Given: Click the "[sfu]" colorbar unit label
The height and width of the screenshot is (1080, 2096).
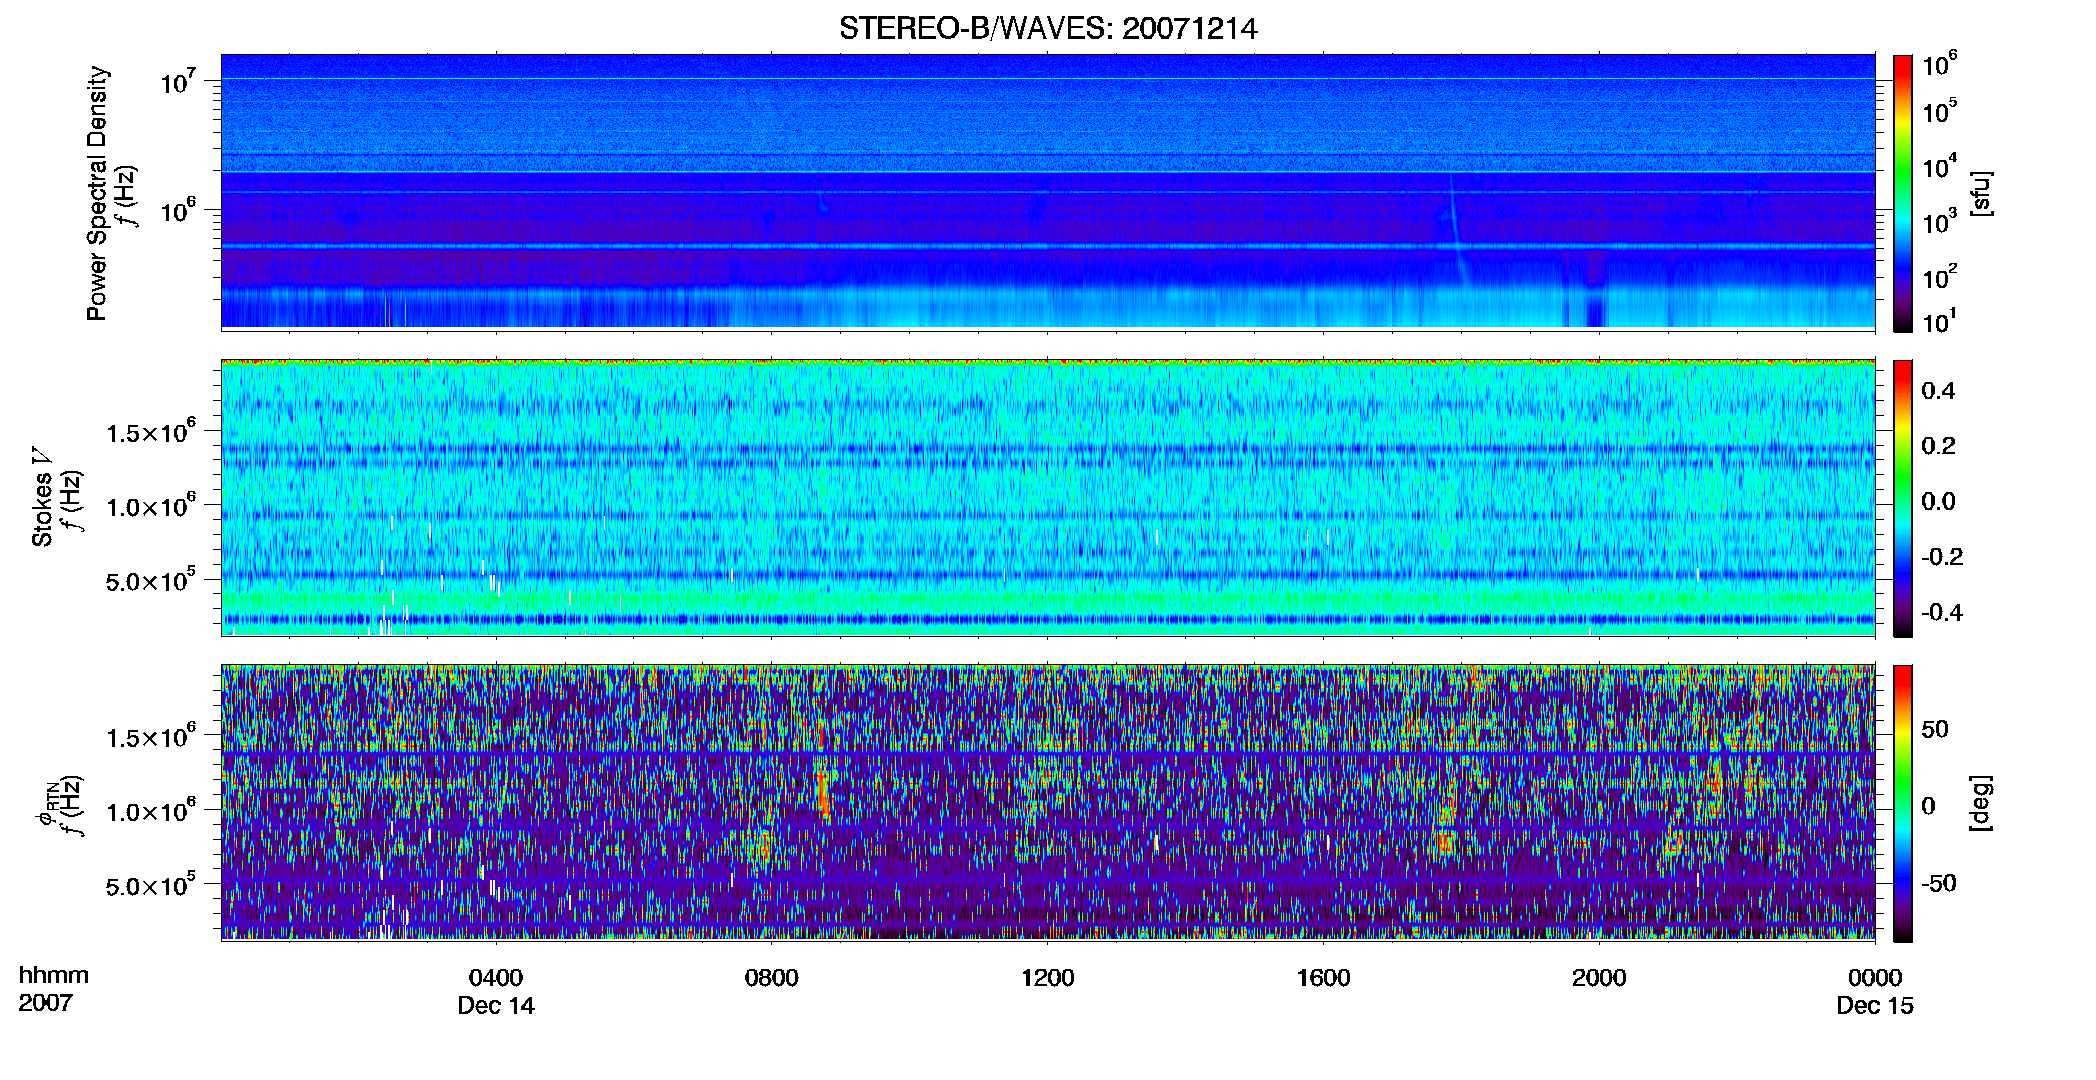Looking at the screenshot, I should tap(1981, 193).
